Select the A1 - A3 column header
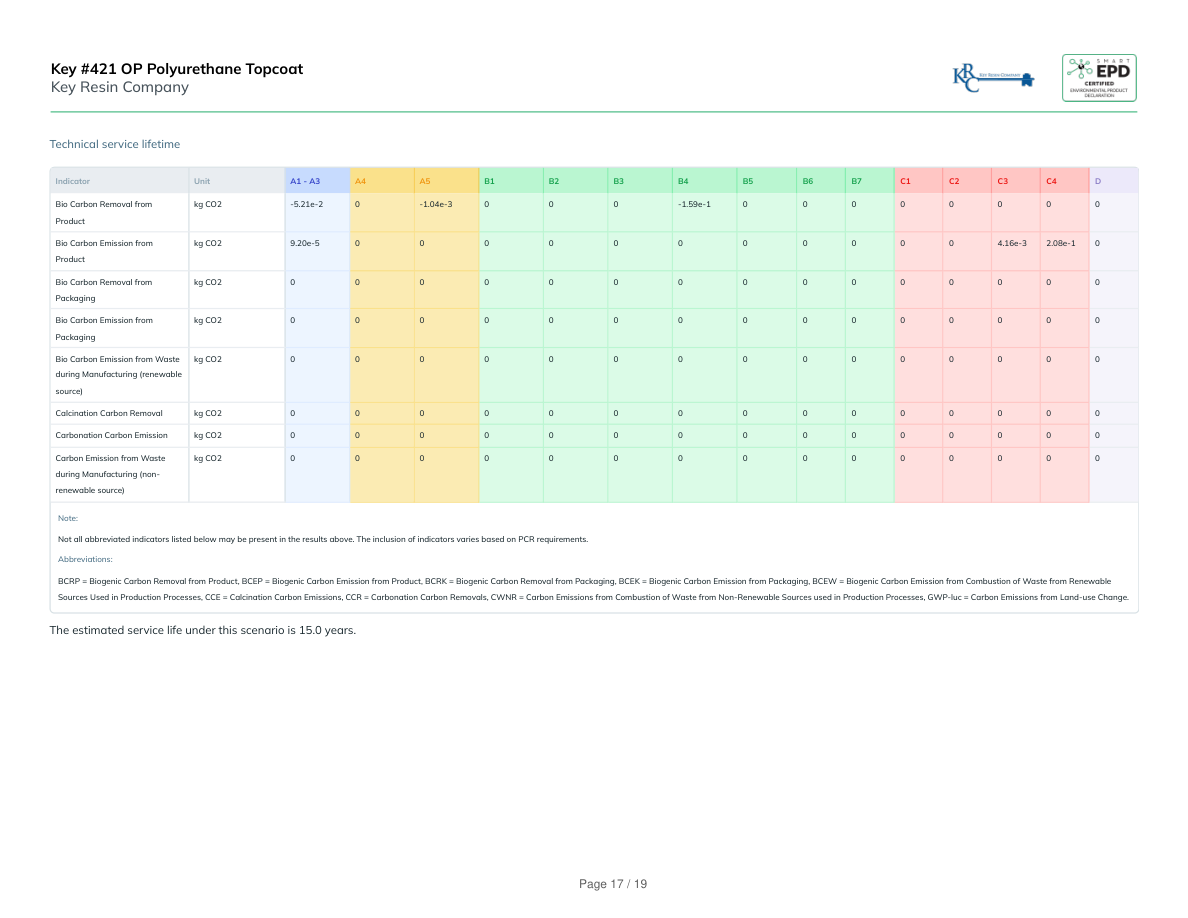Screen dimensions: 1188x918 point(305,181)
